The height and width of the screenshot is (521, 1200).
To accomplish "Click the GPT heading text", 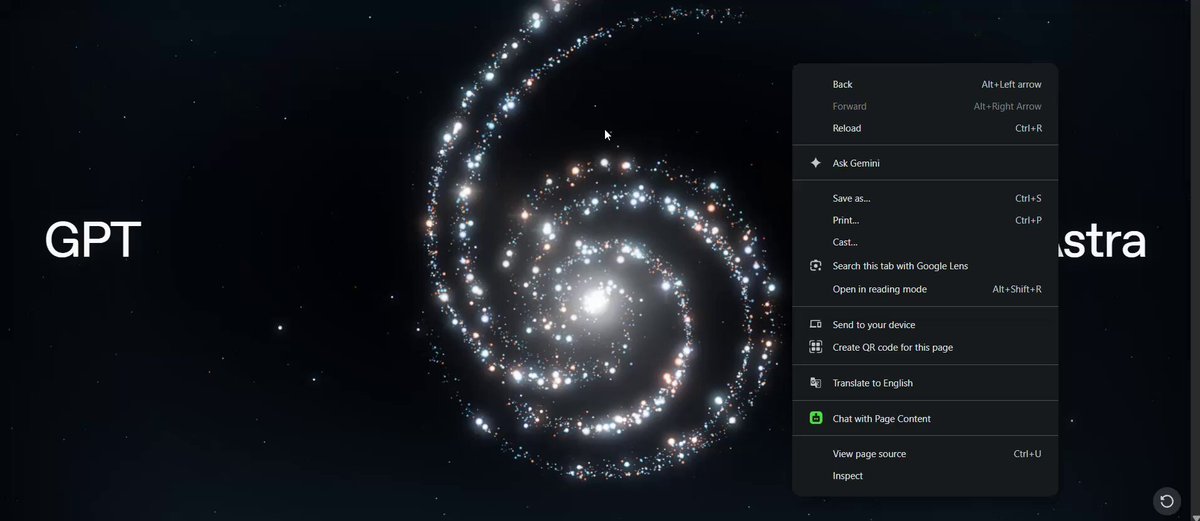I will 93,241.
